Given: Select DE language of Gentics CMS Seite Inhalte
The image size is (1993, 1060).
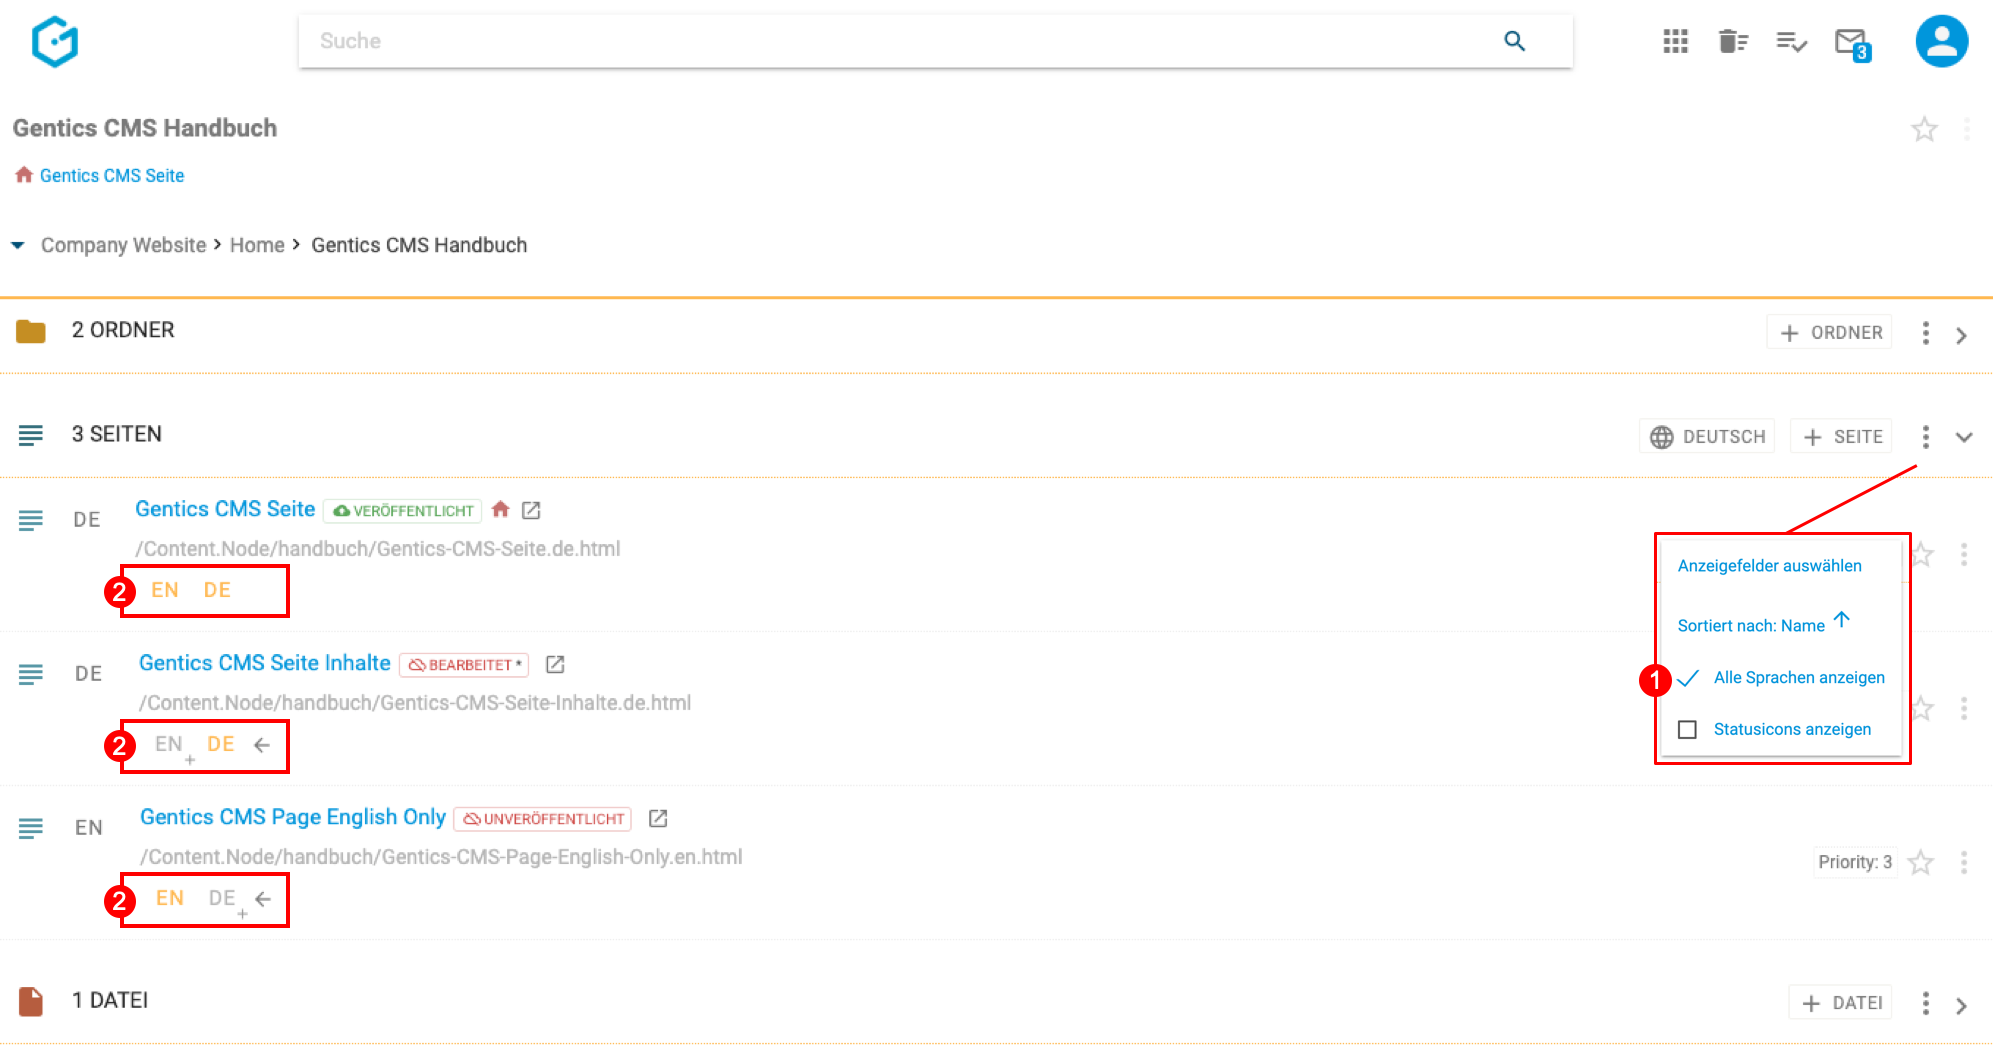Looking at the screenshot, I should [221, 744].
